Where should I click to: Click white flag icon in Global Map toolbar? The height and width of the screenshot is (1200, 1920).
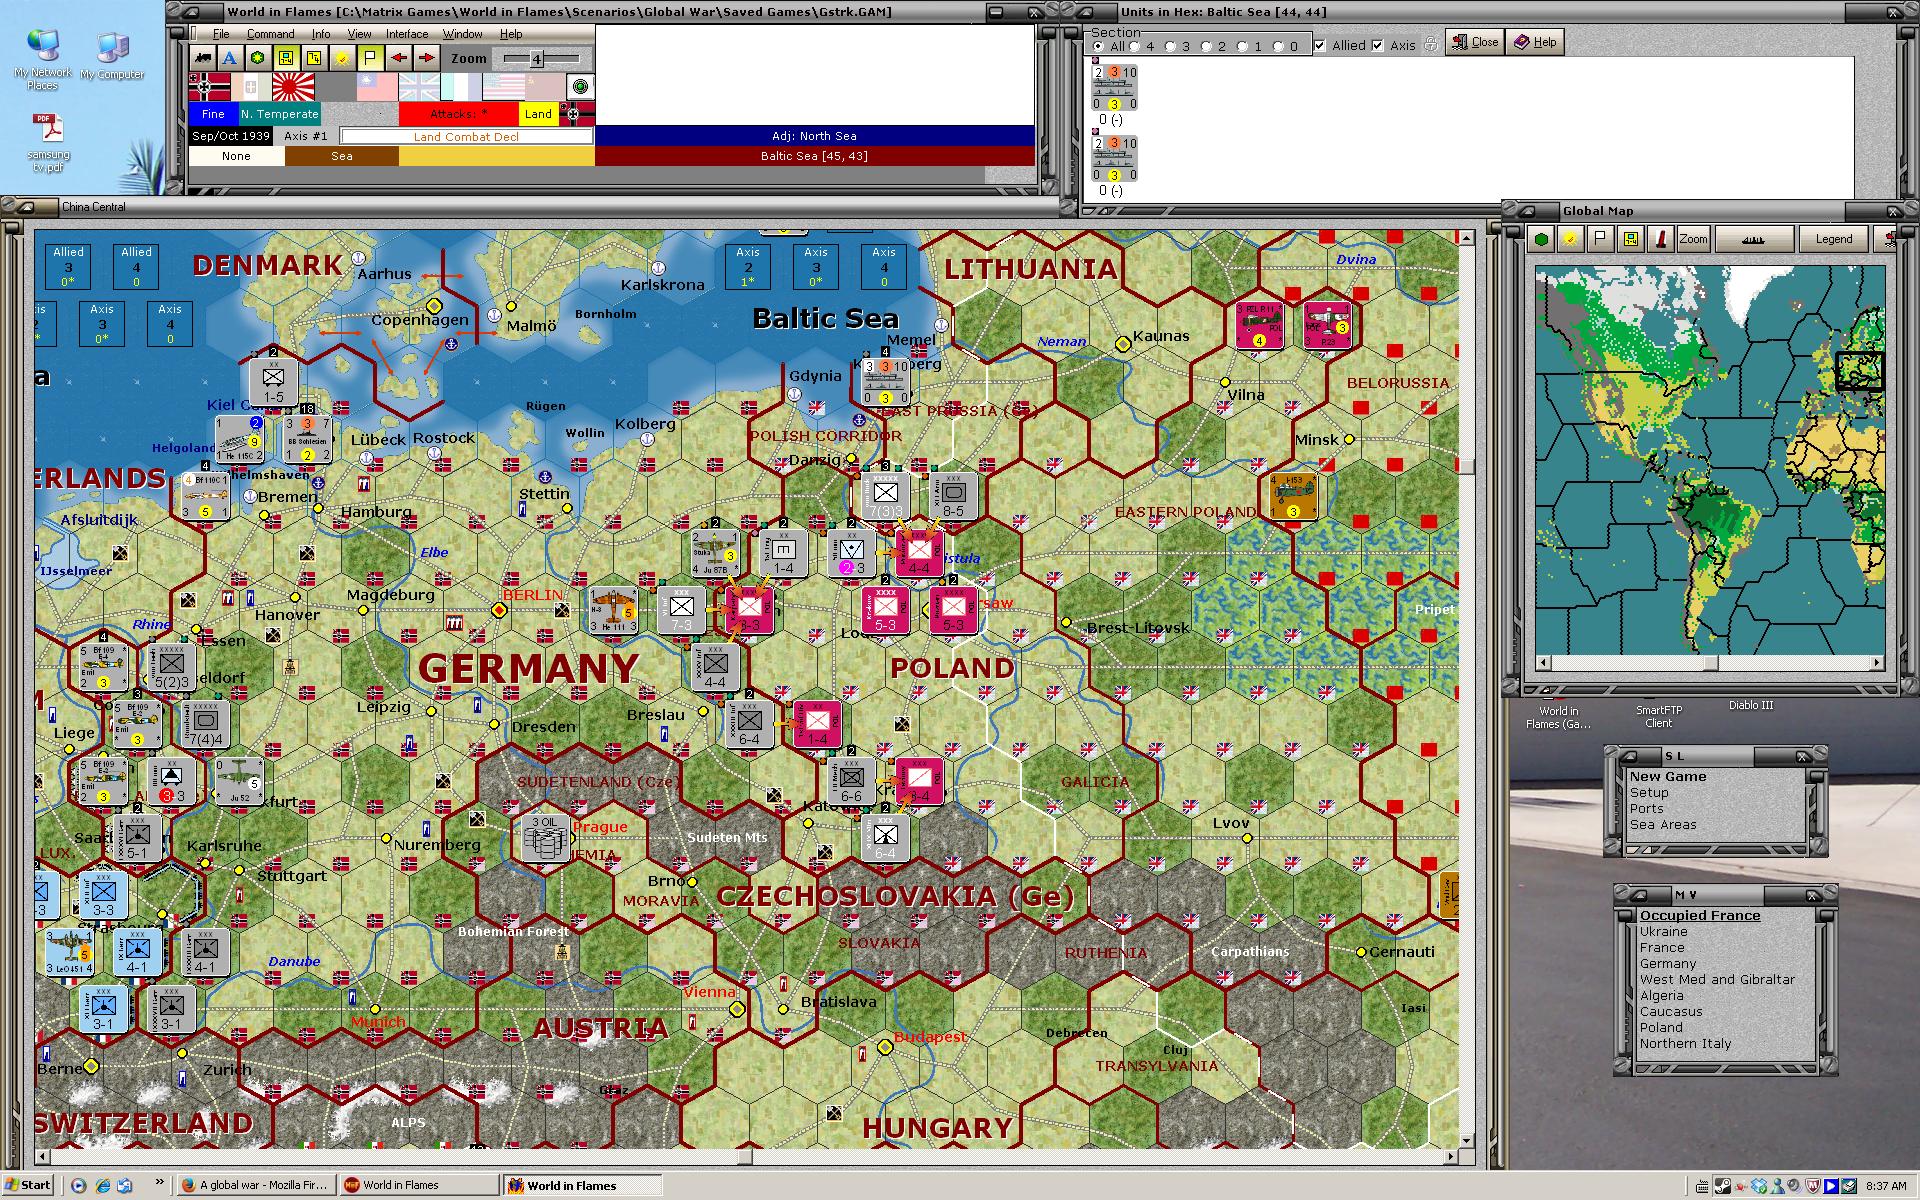coord(1600,239)
